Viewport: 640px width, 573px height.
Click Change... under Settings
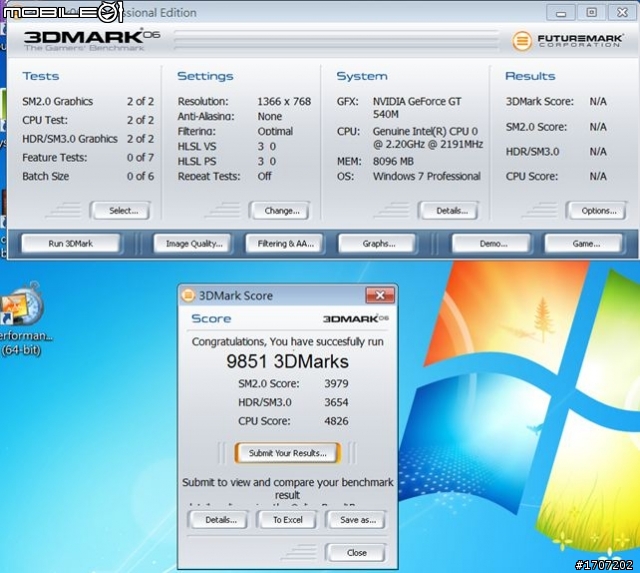pyautogui.click(x=279, y=211)
